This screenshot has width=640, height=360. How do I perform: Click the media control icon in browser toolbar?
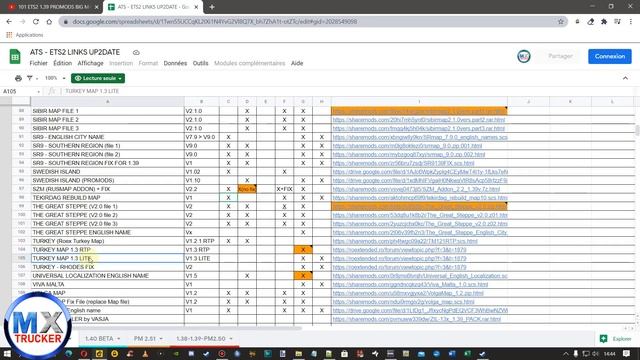pyautogui.click(x=618, y=22)
